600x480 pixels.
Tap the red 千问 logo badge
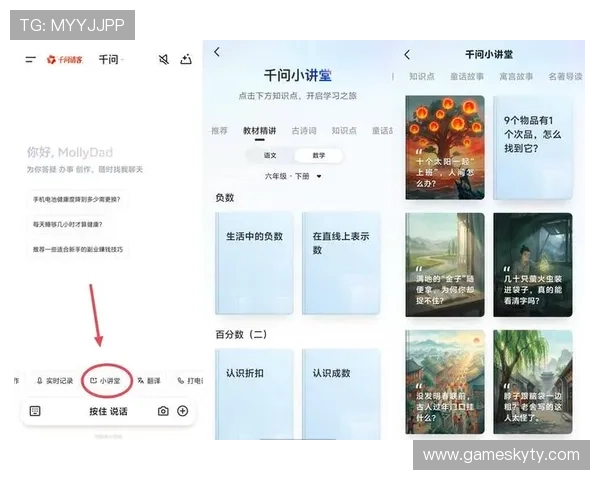click(64, 60)
